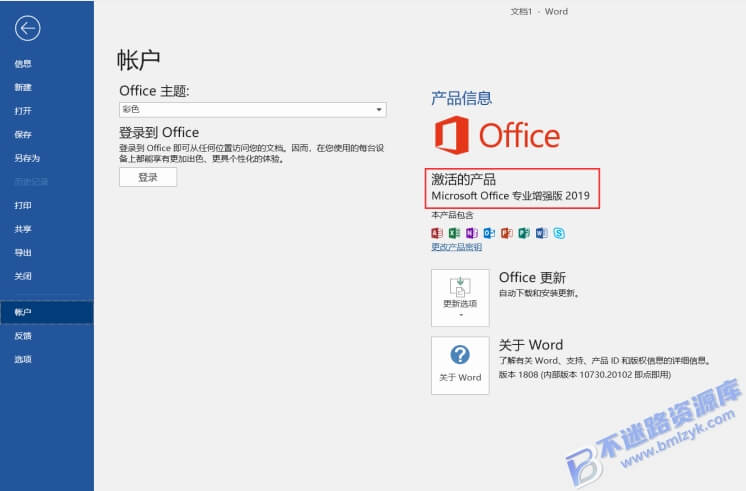Open 选项 in the sidebar
This screenshot has height=491, width=746.
pos(23,359)
